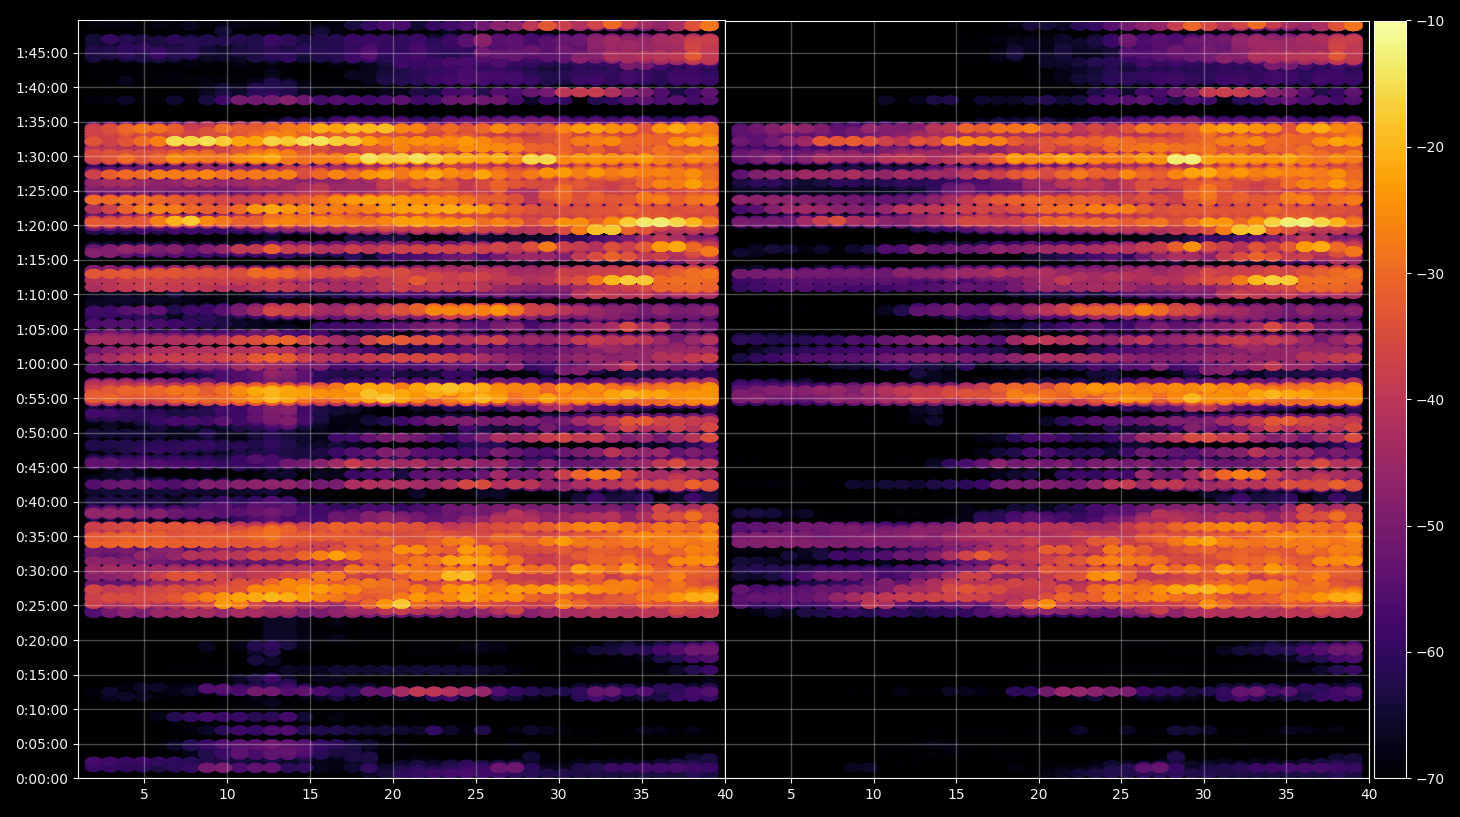Click x-axis tick 5 of left heatmap
The image size is (1460, 817).
tap(144, 795)
